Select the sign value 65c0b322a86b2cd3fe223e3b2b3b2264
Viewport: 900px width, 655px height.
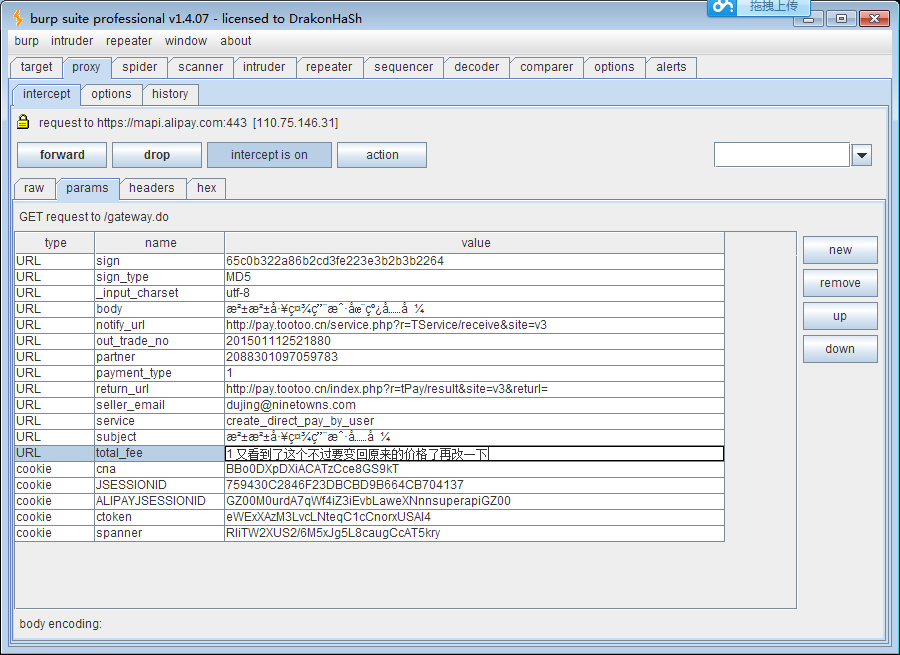(474, 261)
